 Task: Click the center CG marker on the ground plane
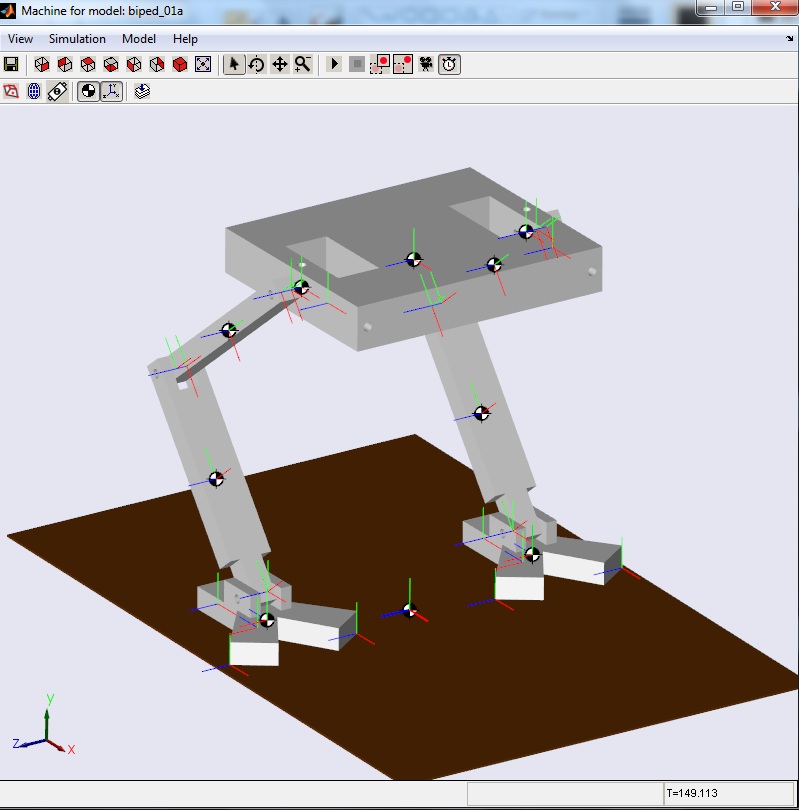(x=408, y=610)
